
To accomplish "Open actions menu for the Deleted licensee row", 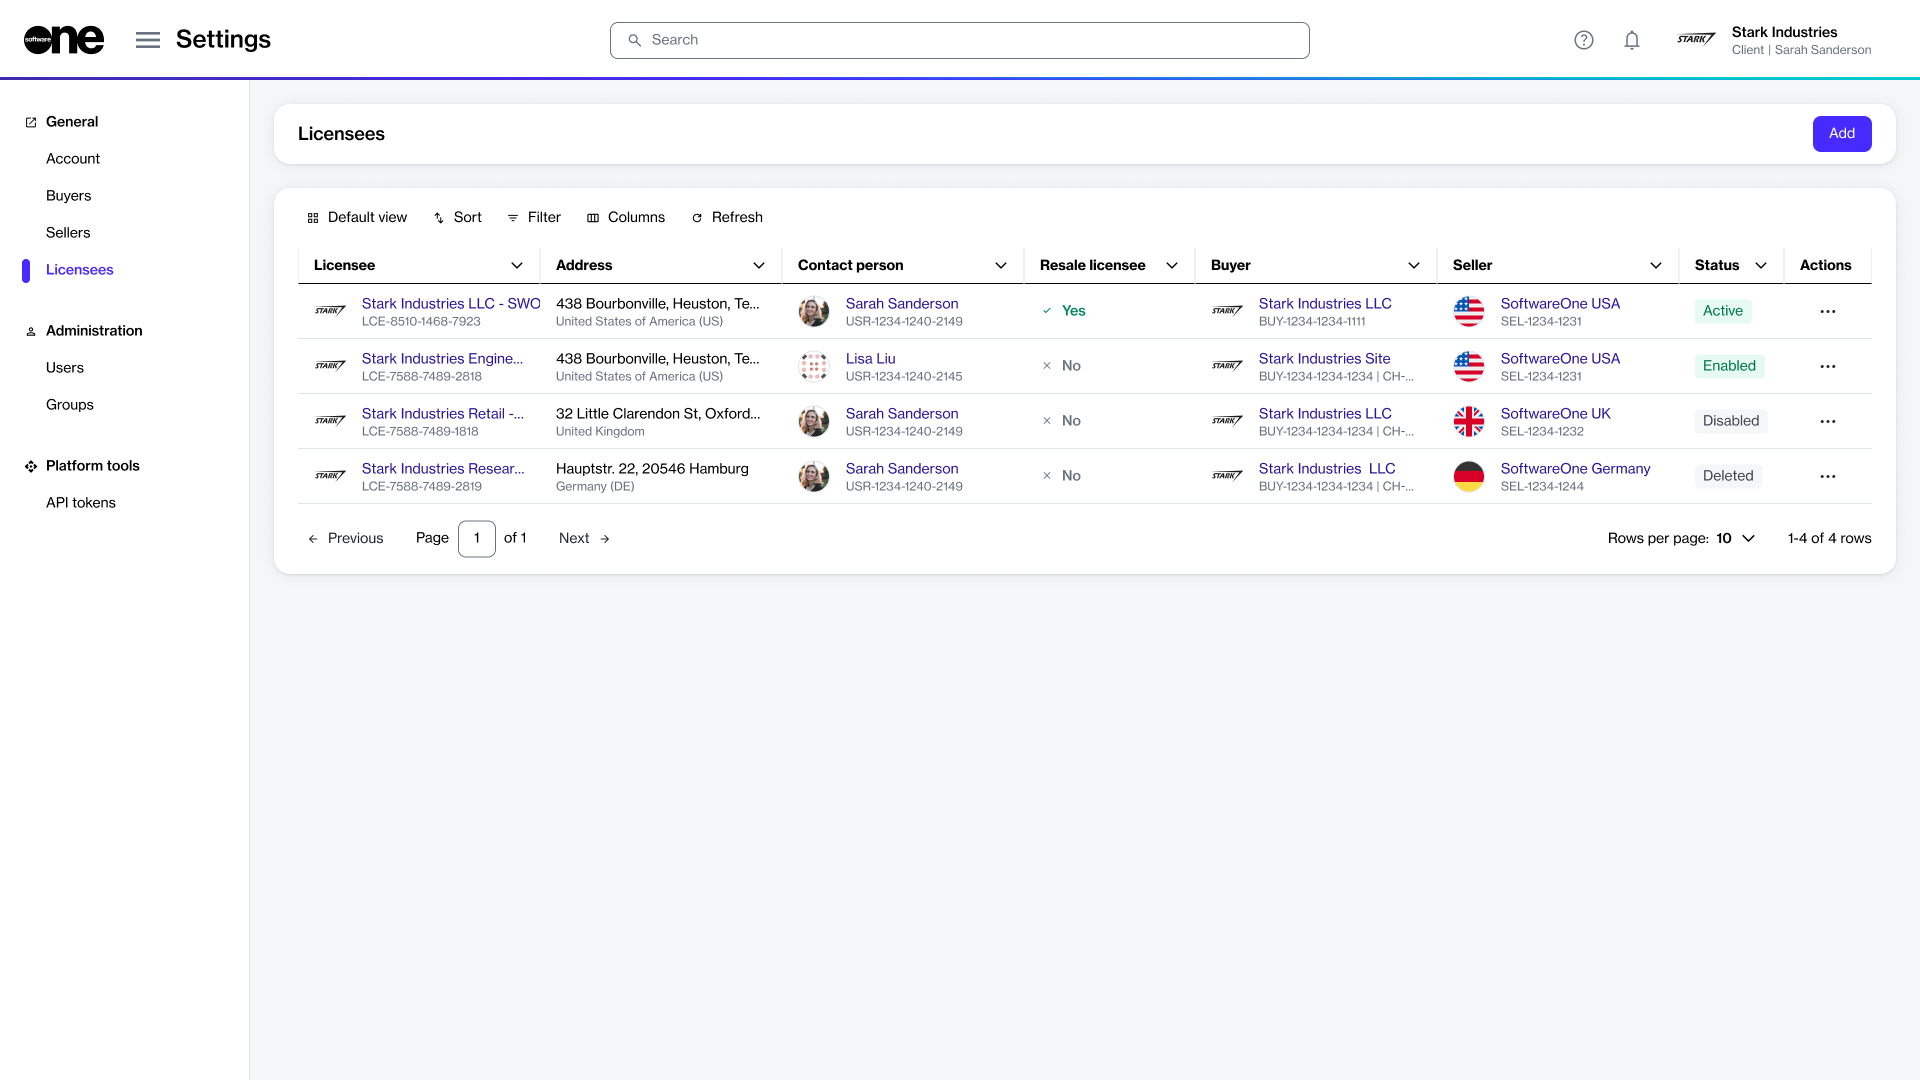I will [1827, 476].
